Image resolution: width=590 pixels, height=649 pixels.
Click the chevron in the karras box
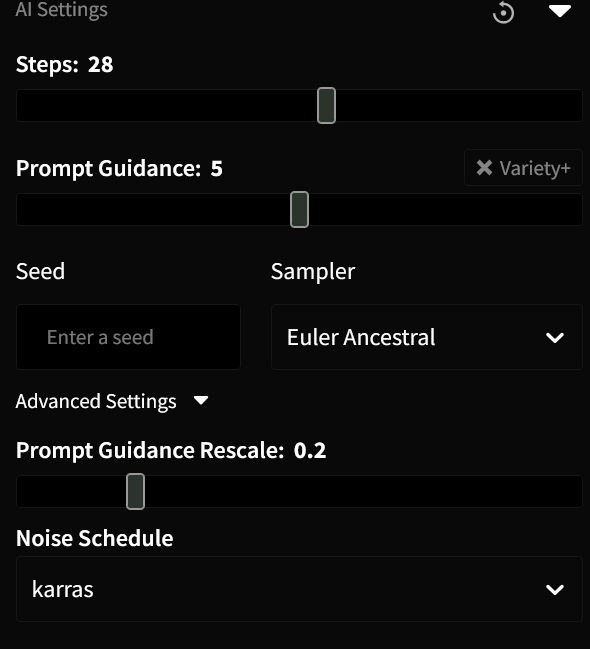(x=555, y=590)
